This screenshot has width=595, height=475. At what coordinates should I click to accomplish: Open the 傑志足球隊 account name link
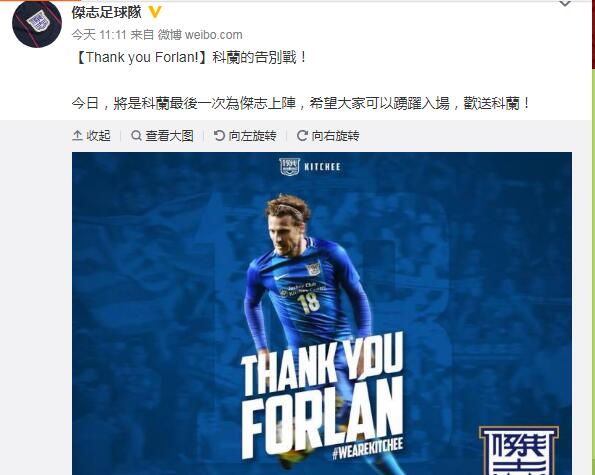pos(107,13)
